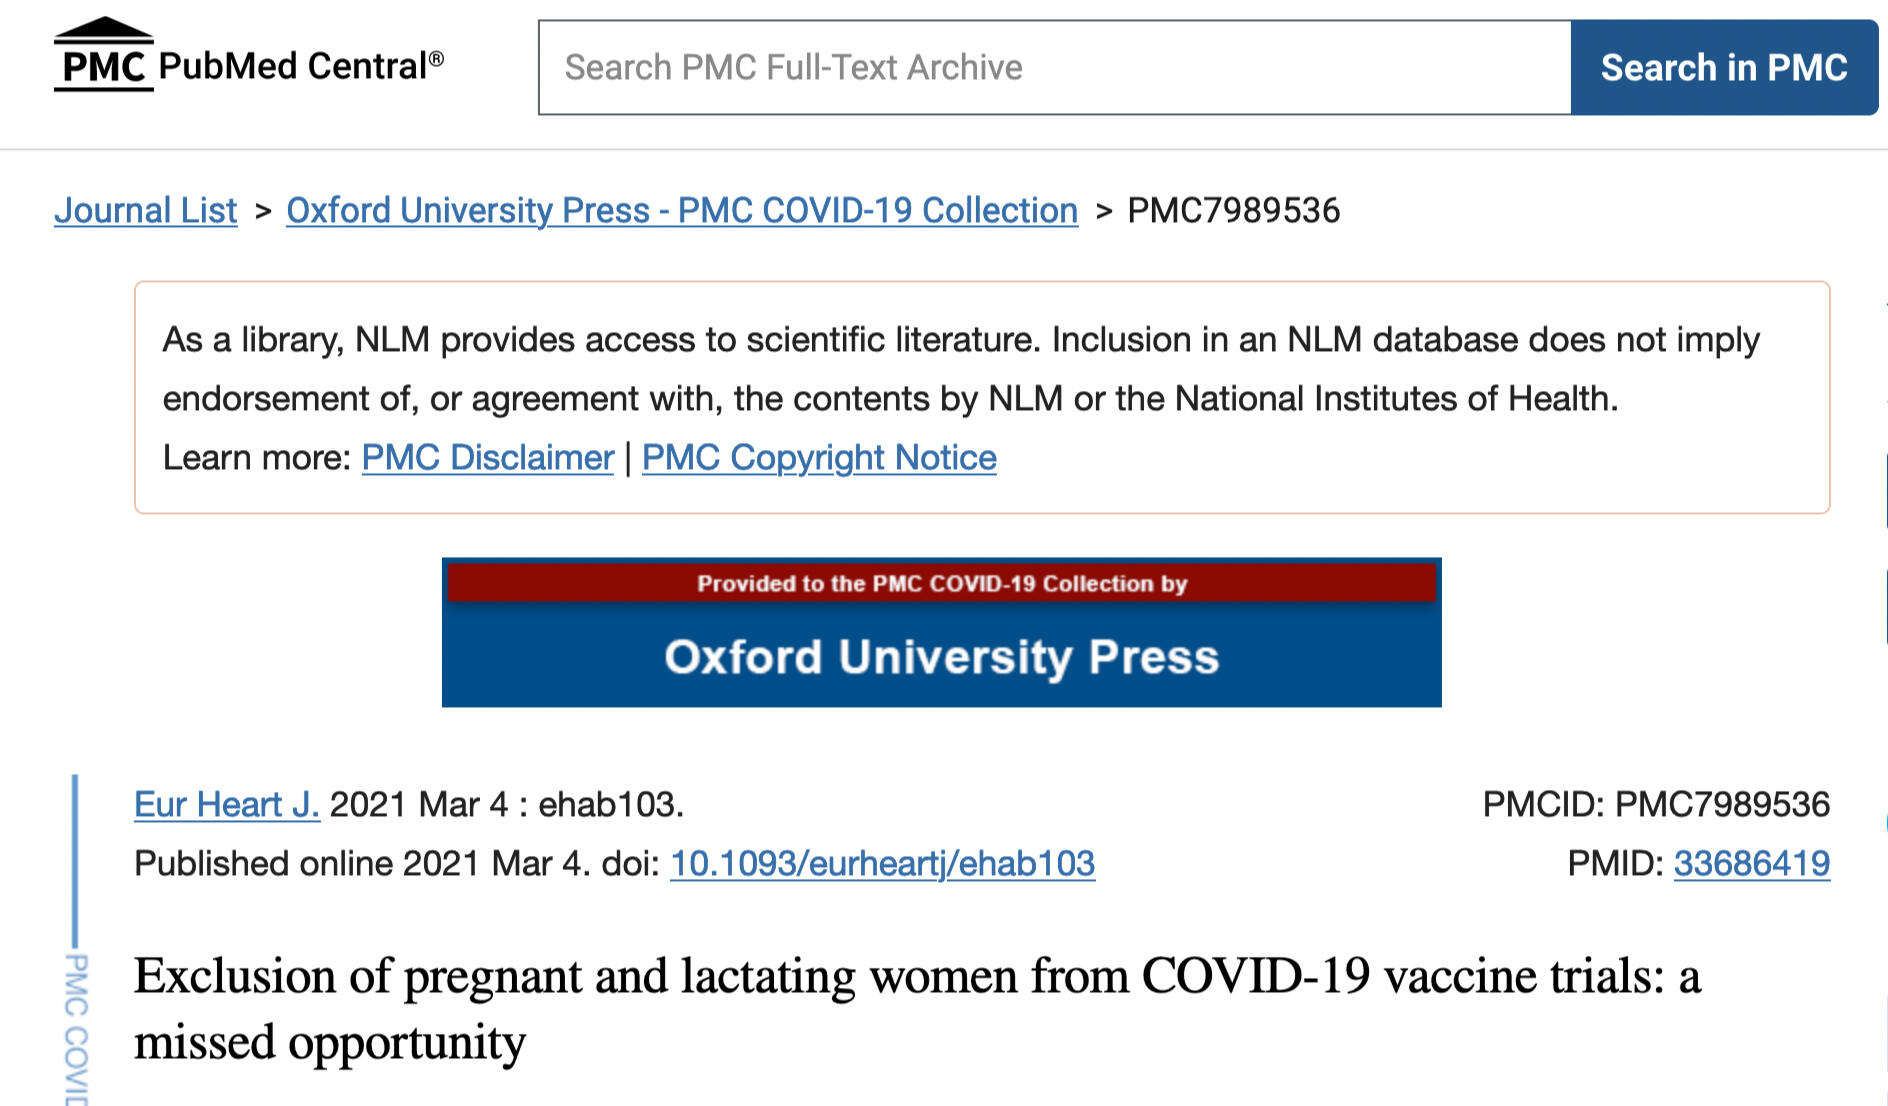
Task: Click the PMC7989536 breadcrumb text
Action: point(1233,210)
